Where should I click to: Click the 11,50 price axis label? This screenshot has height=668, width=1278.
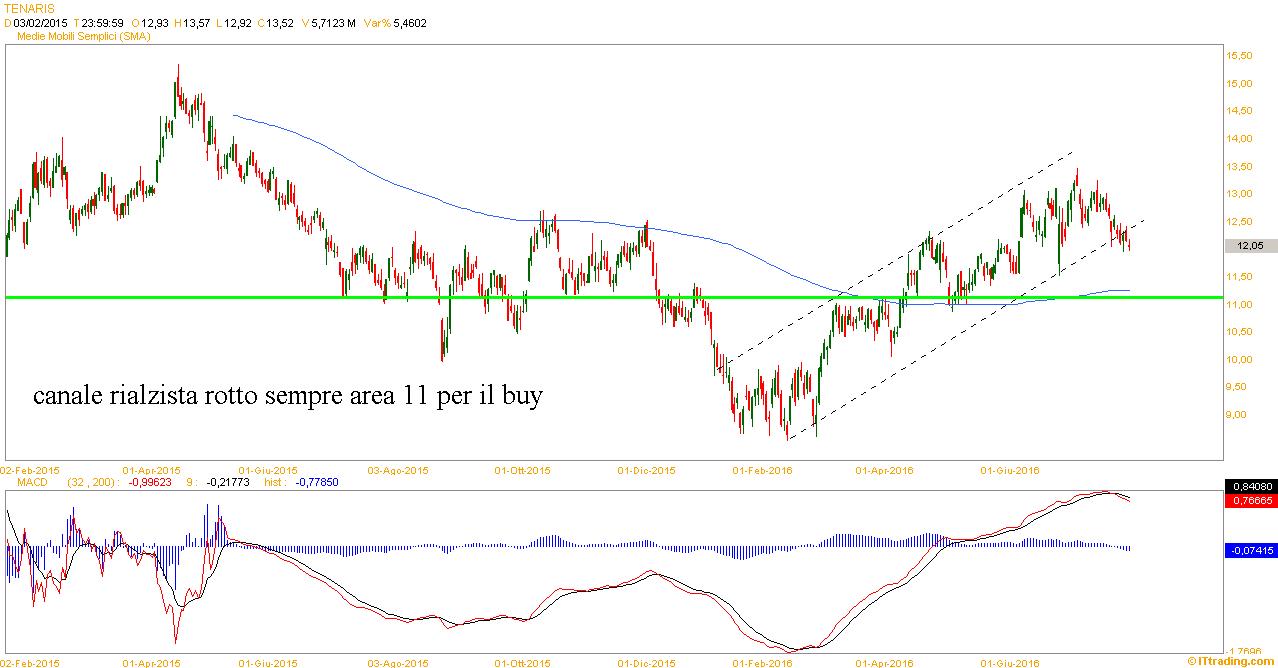pos(1239,276)
